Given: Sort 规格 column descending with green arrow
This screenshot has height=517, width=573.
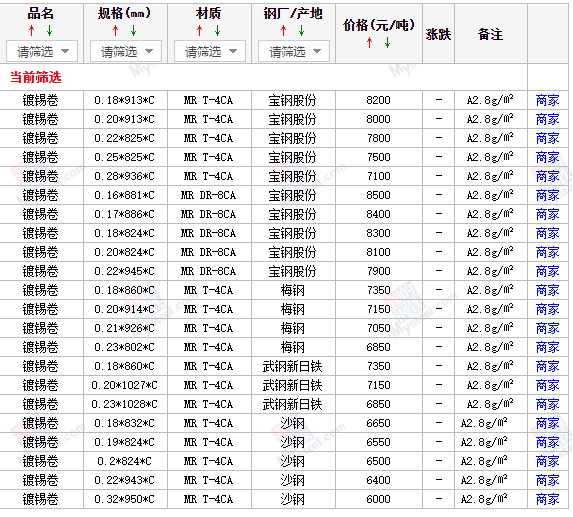Looking at the screenshot, I should 133,31.
